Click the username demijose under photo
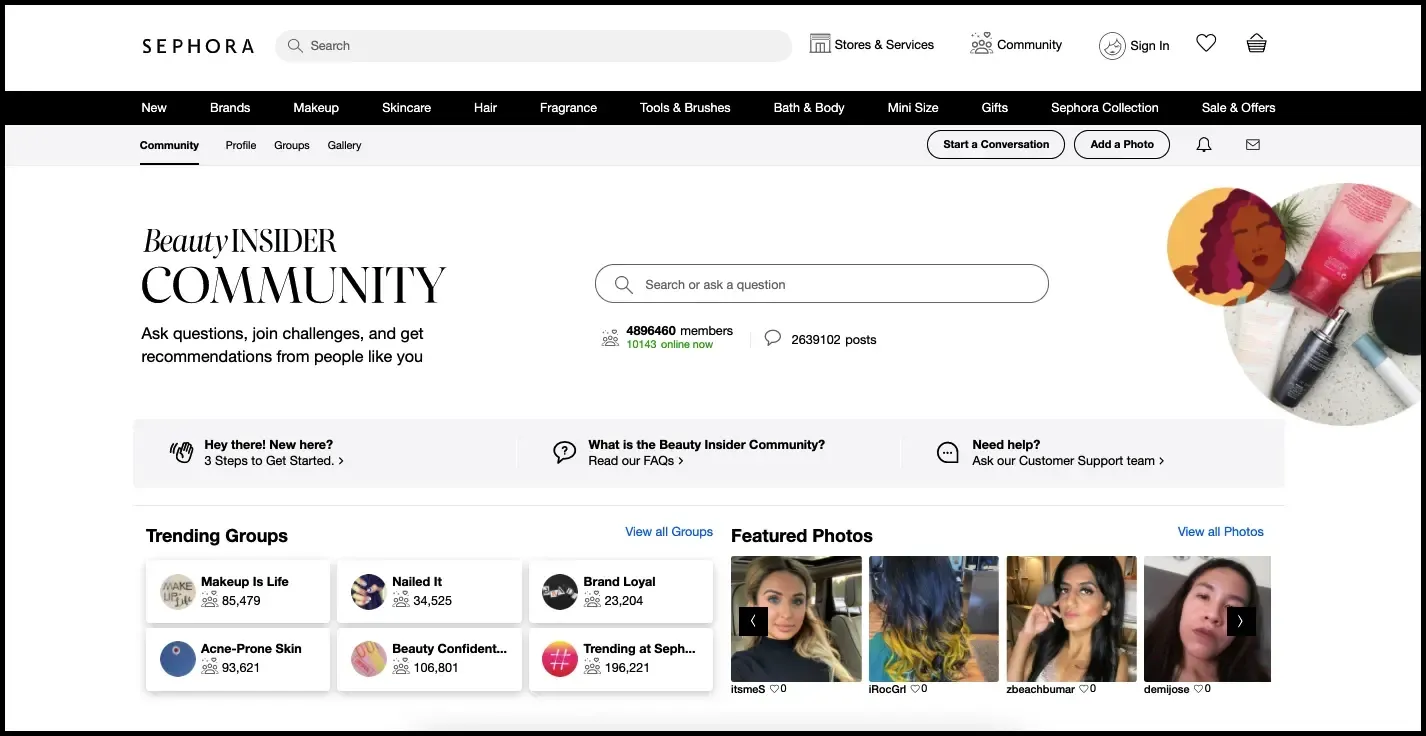 tap(1167, 690)
